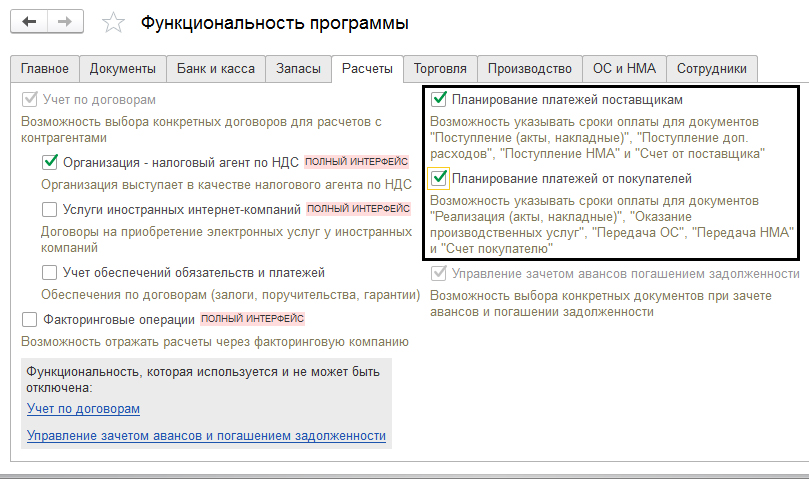Disable Планирование платежей от покупателей checkbox

pyautogui.click(x=438, y=178)
